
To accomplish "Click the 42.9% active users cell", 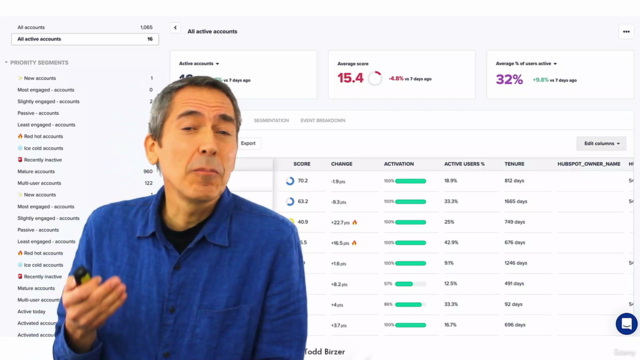I will (x=451, y=242).
